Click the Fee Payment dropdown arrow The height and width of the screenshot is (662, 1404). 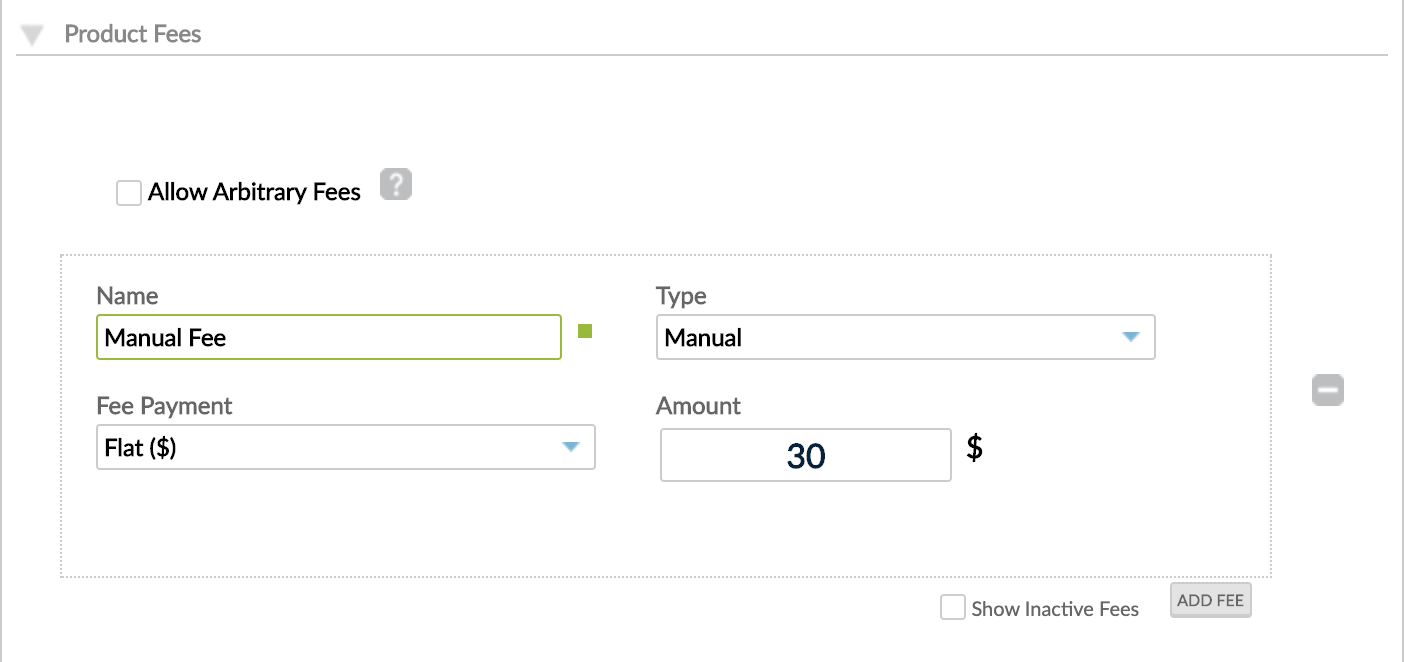(571, 448)
